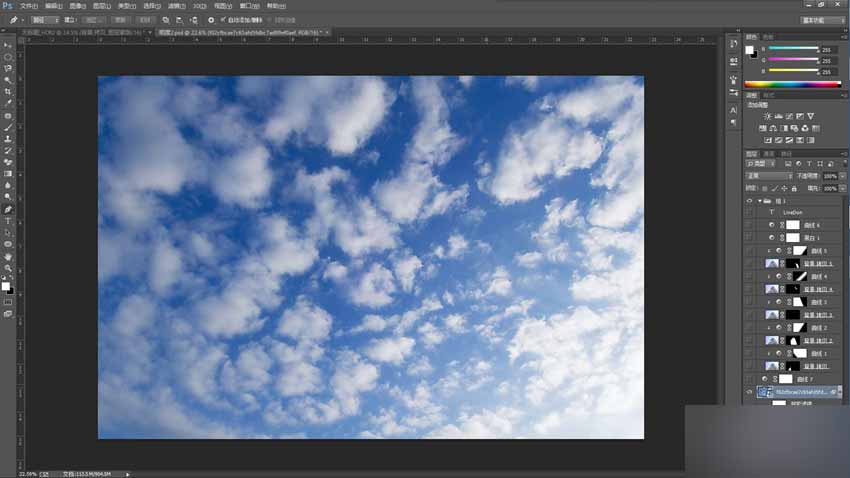Add a Photo Filter adjustment
This screenshot has width=850, height=478.
pyautogui.click(x=794, y=128)
